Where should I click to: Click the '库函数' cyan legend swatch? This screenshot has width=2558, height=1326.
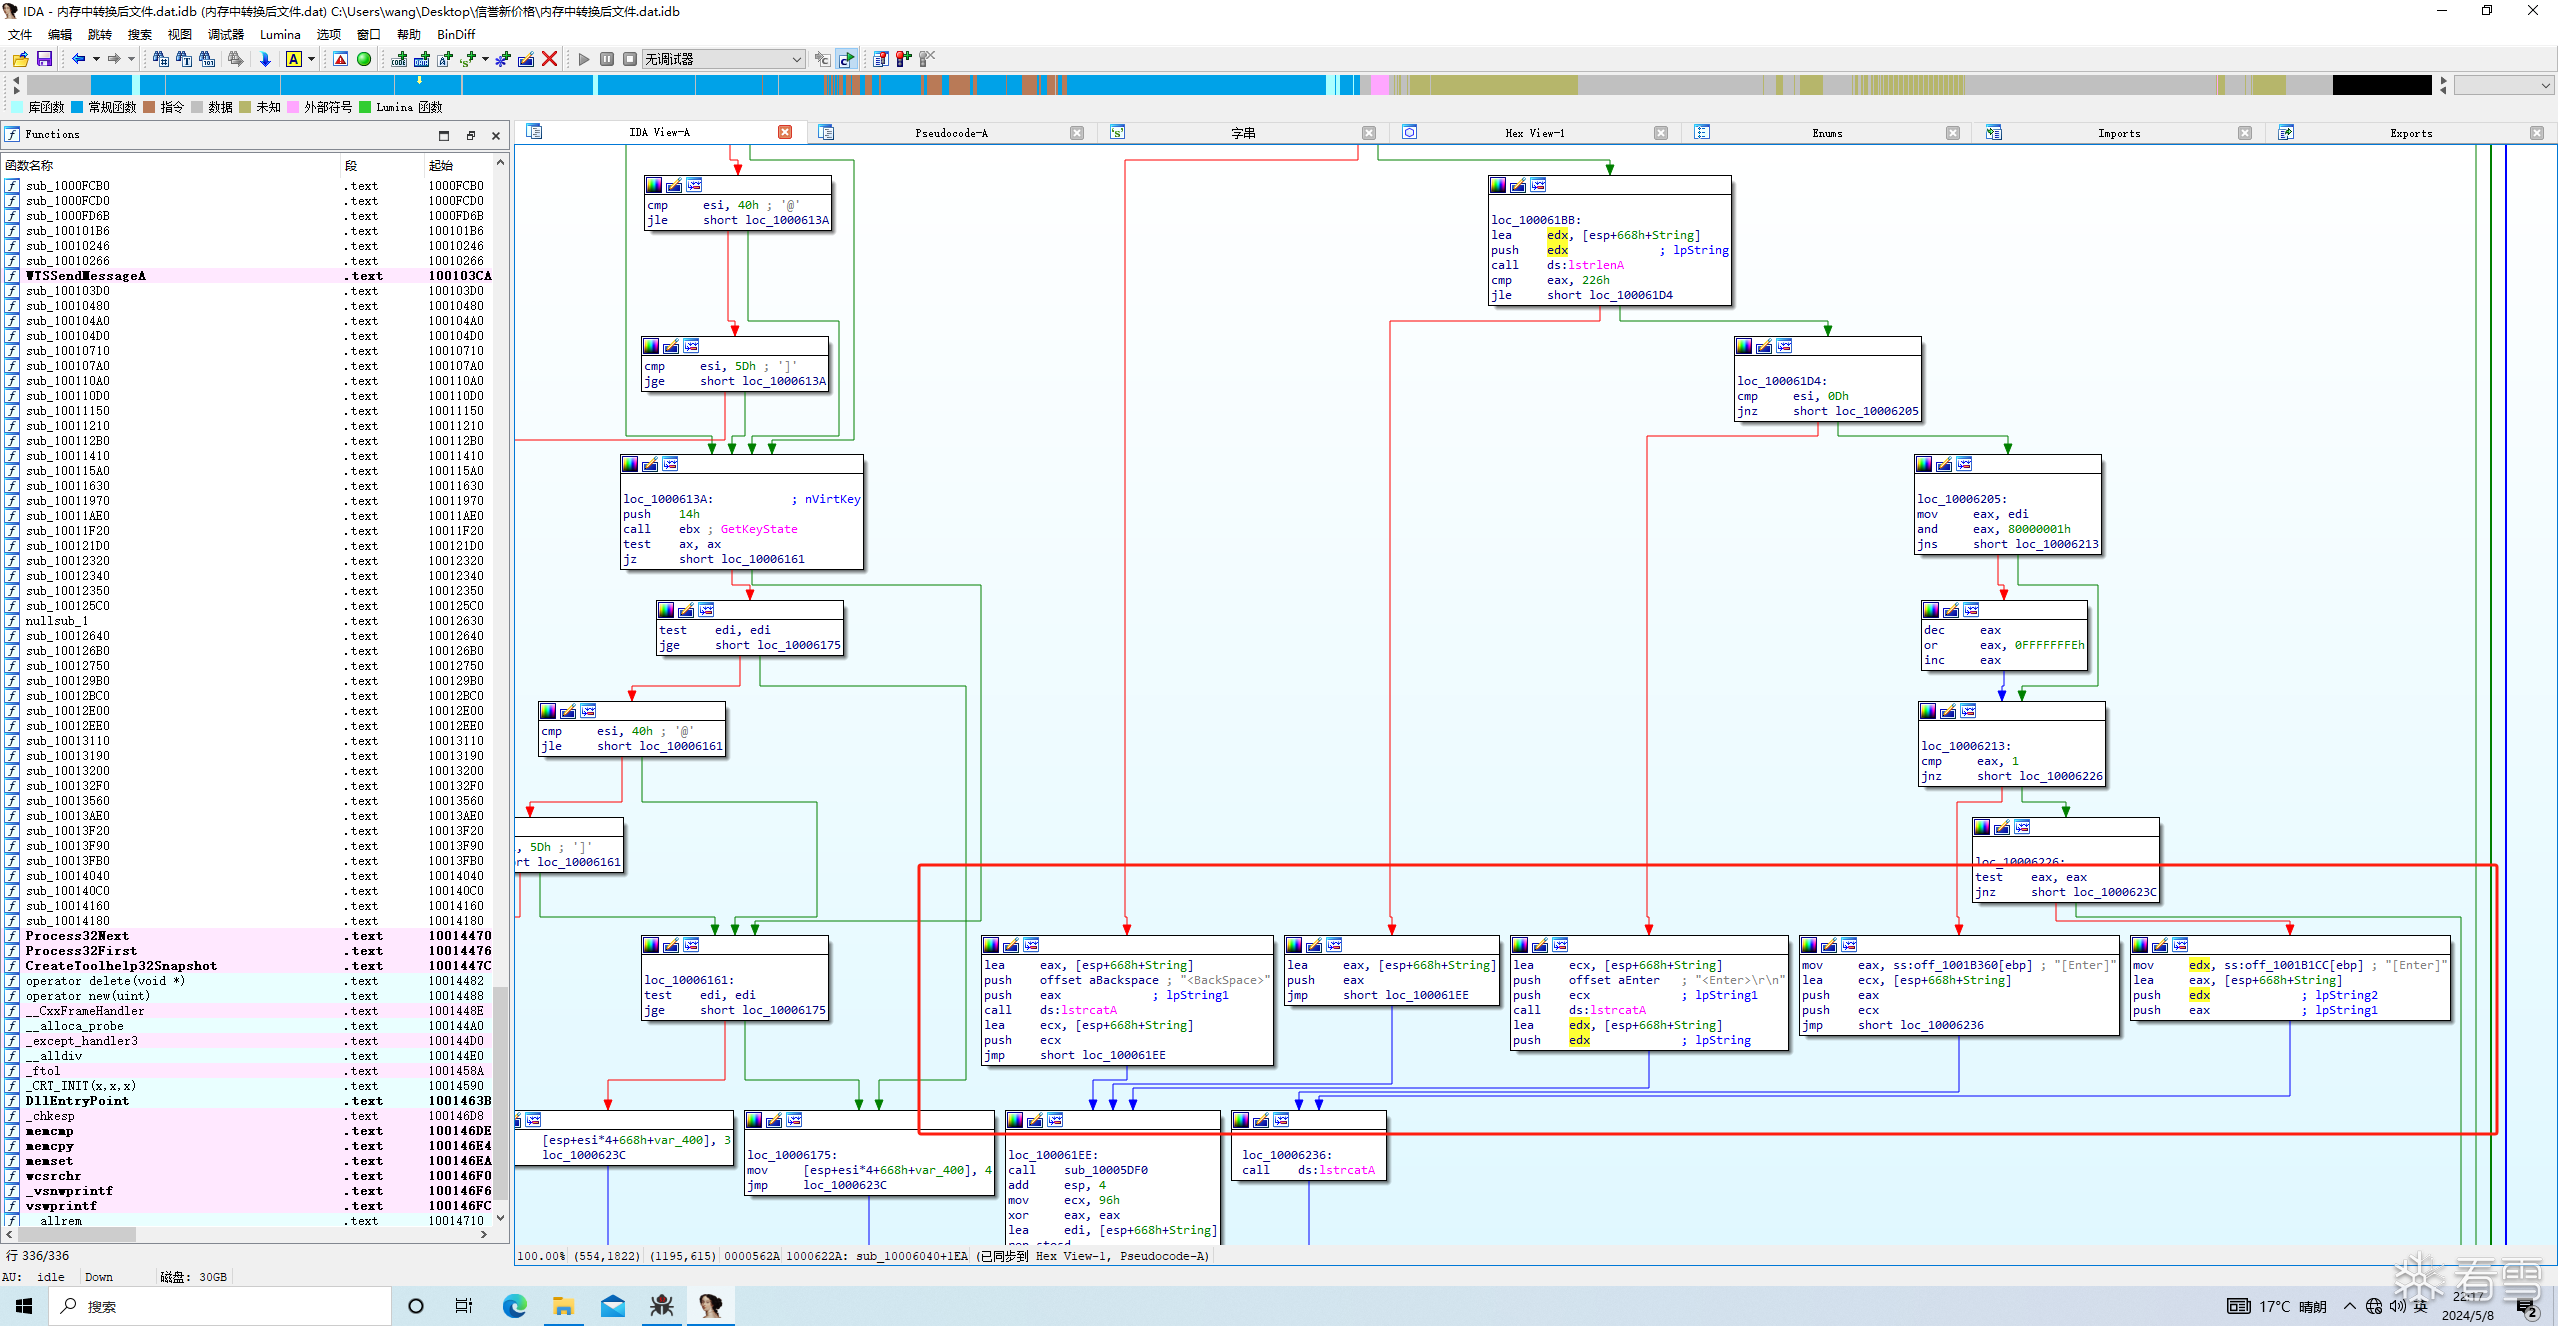click(17, 107)
